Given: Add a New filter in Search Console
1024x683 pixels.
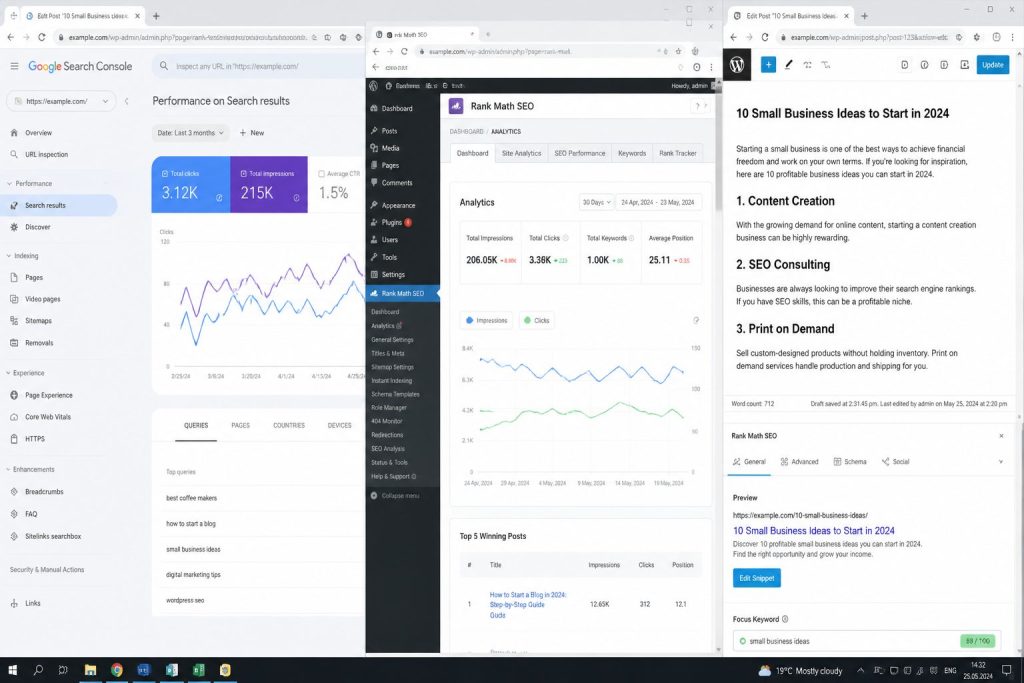Looking at the screenshot, I should point(251,133).
